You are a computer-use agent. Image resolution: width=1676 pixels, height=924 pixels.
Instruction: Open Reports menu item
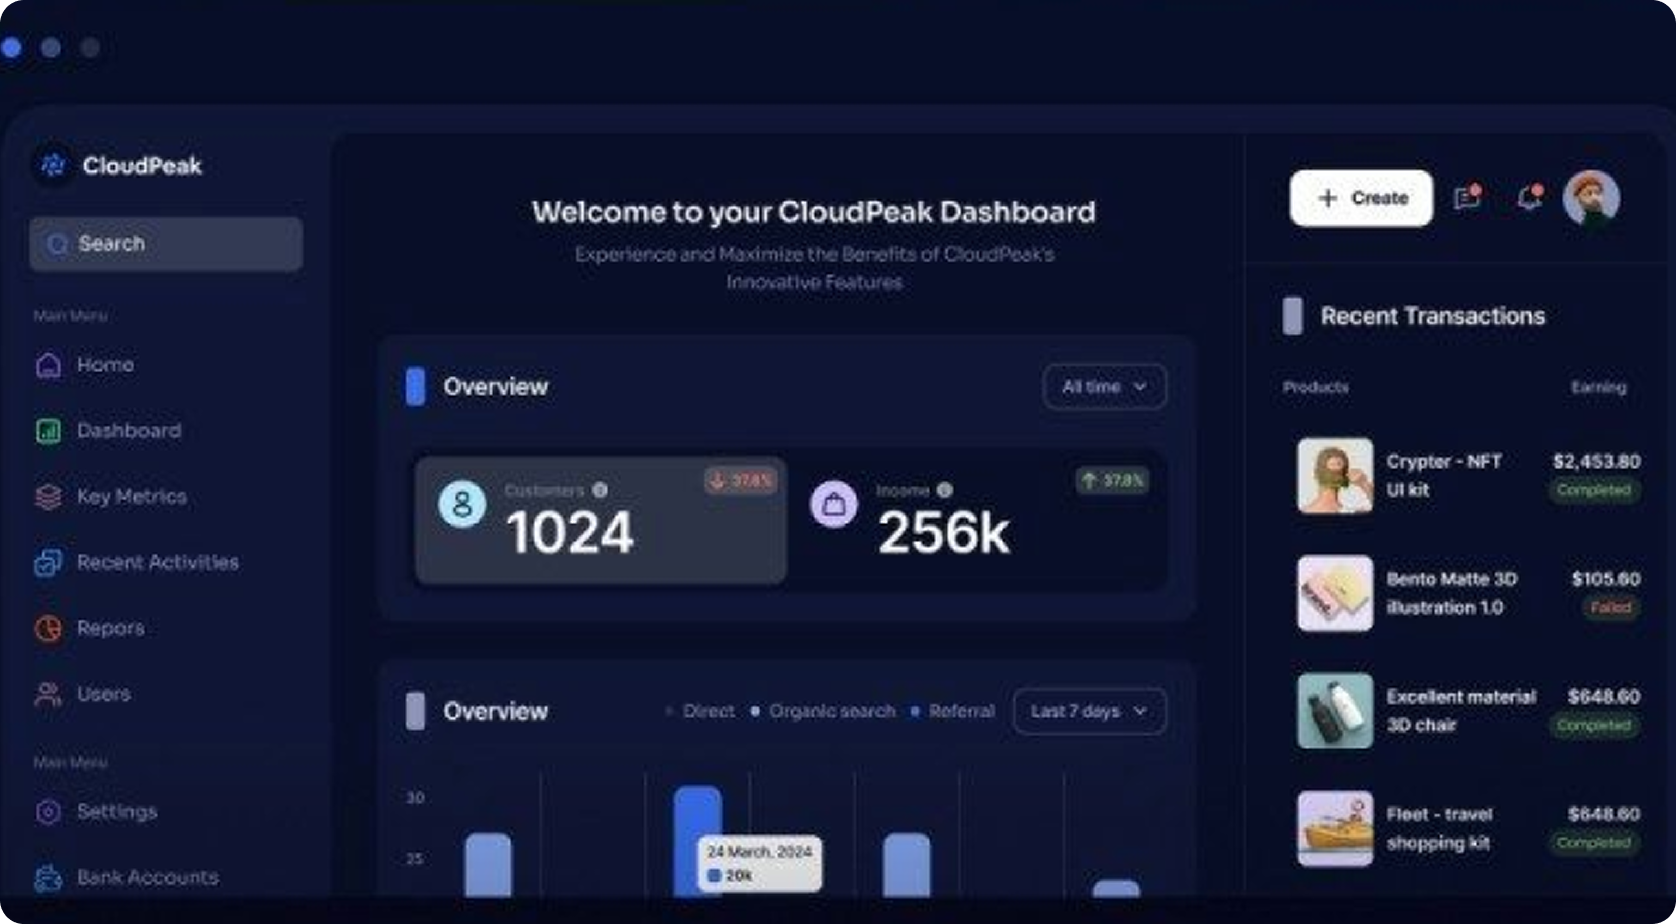pos(110,628)
